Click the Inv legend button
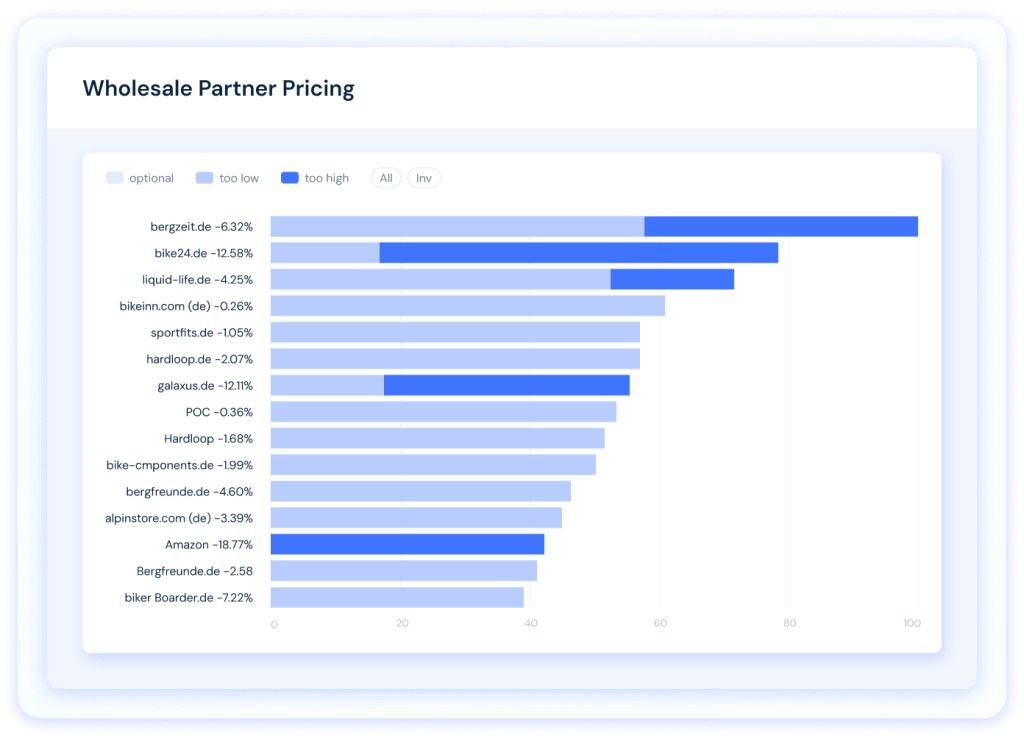The height and width of the screenshot is (736, 1024). (424, 178)
